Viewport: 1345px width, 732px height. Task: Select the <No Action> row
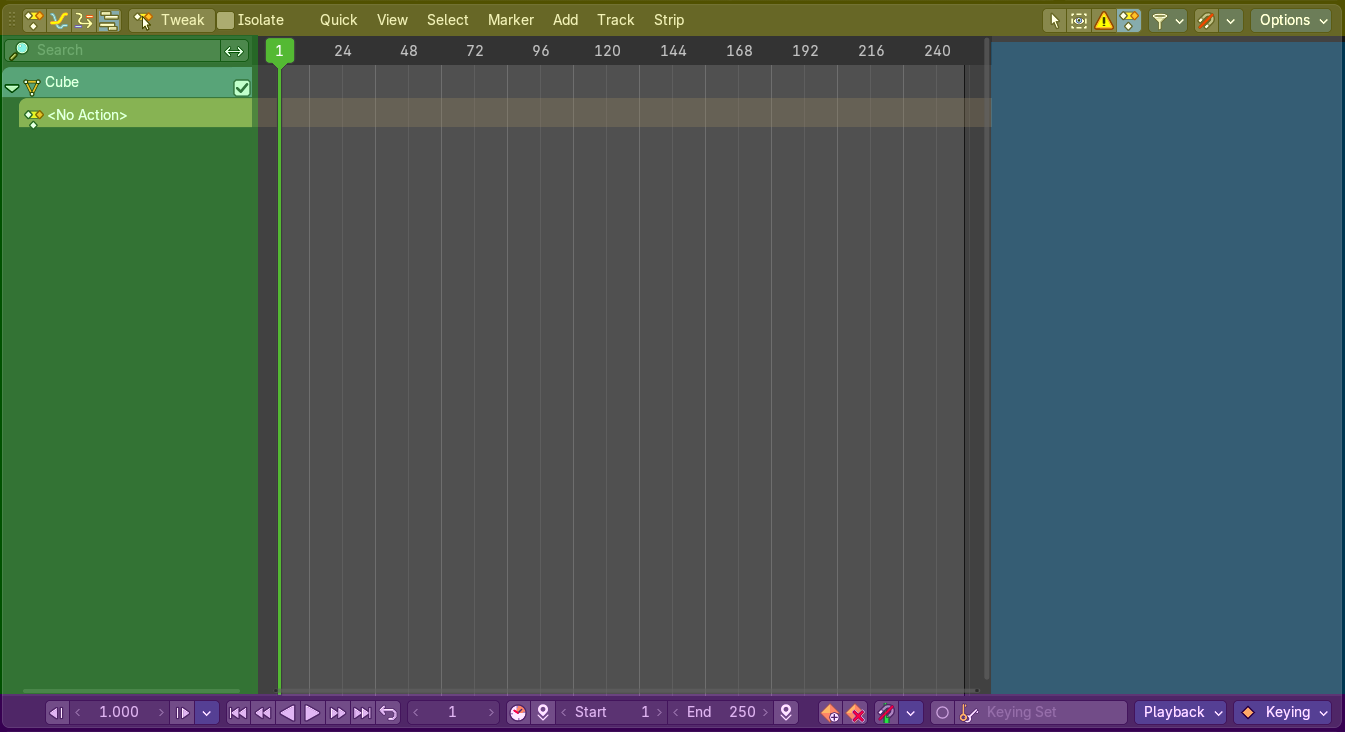click(135, 114)
